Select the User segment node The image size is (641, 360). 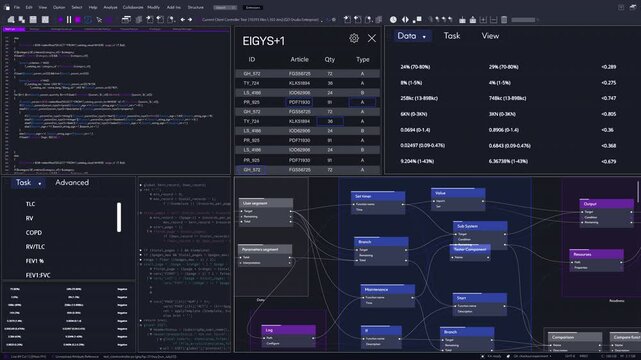(266, 211)
